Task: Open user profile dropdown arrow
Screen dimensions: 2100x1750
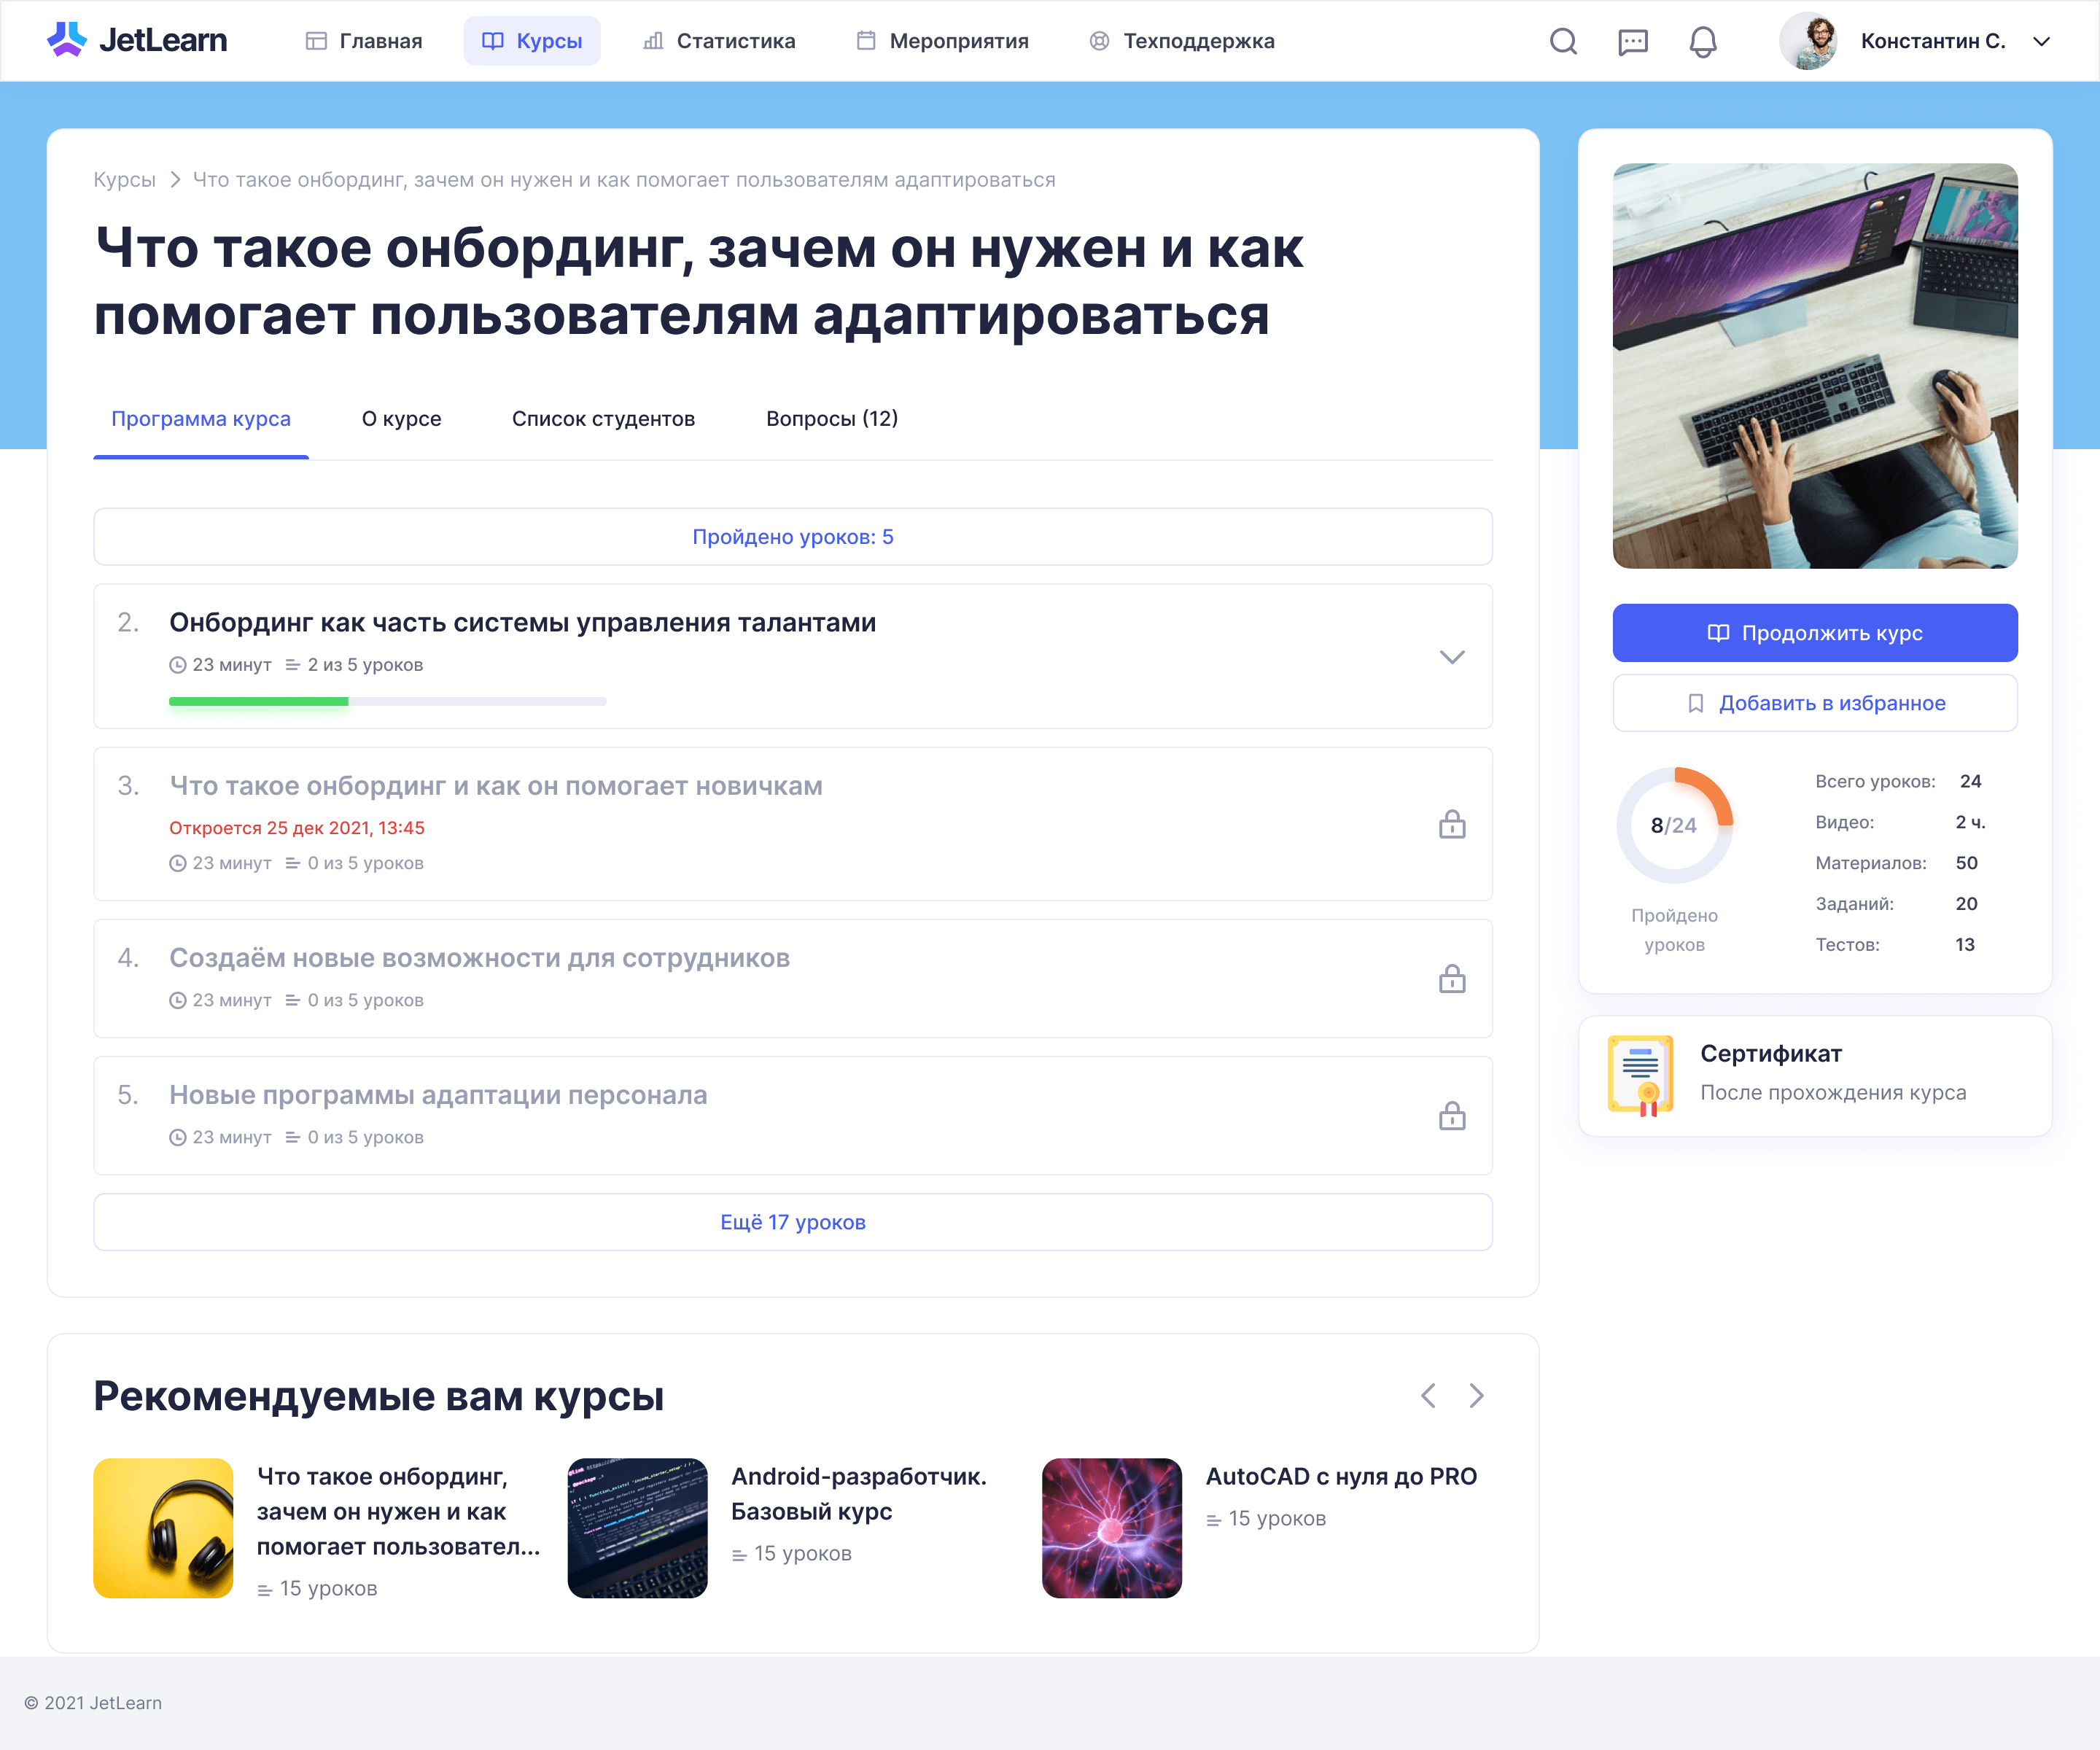Action: point(2041,41)
